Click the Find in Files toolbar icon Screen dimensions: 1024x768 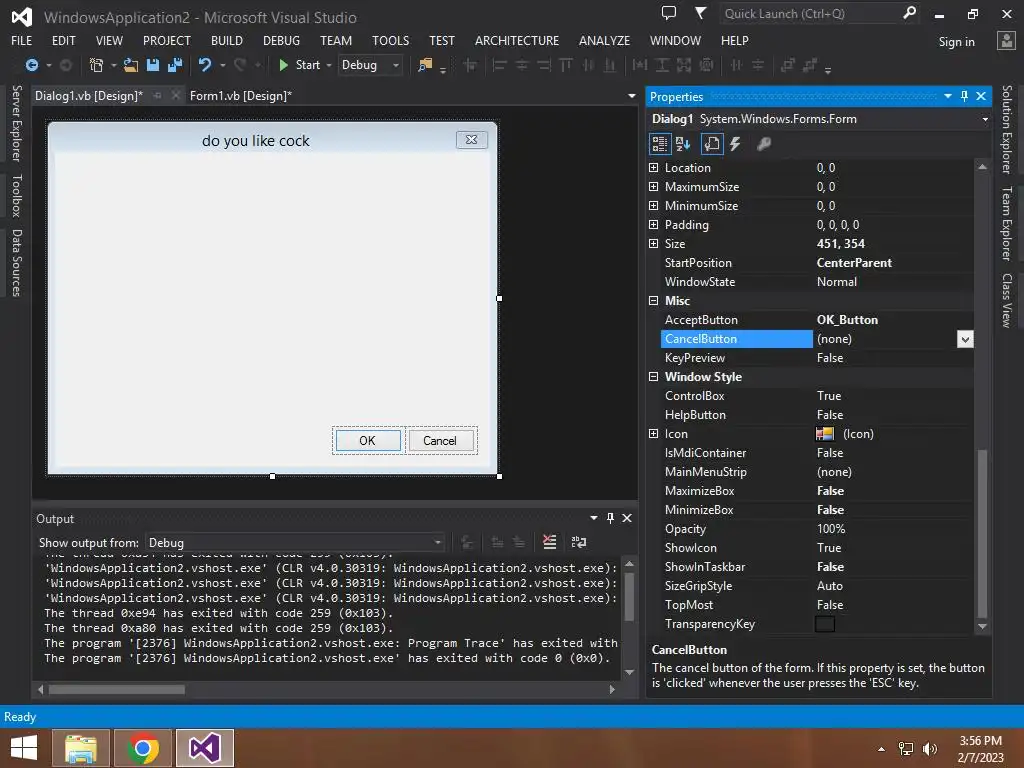coord(425,65)
